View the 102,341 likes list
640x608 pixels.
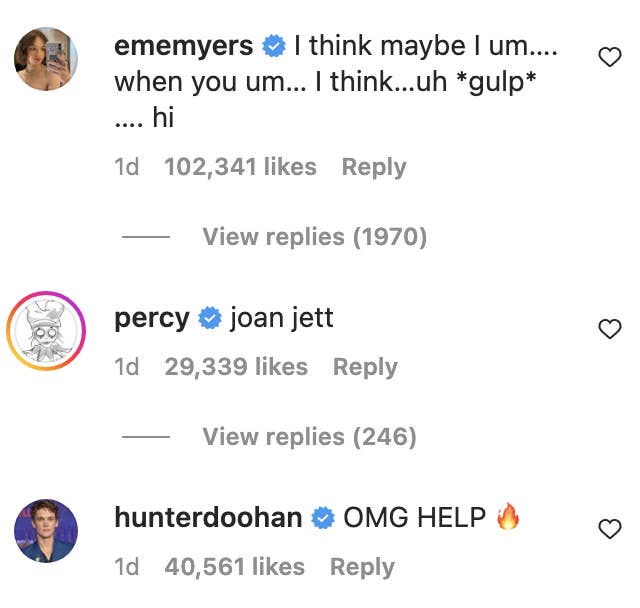pos(240,167)
